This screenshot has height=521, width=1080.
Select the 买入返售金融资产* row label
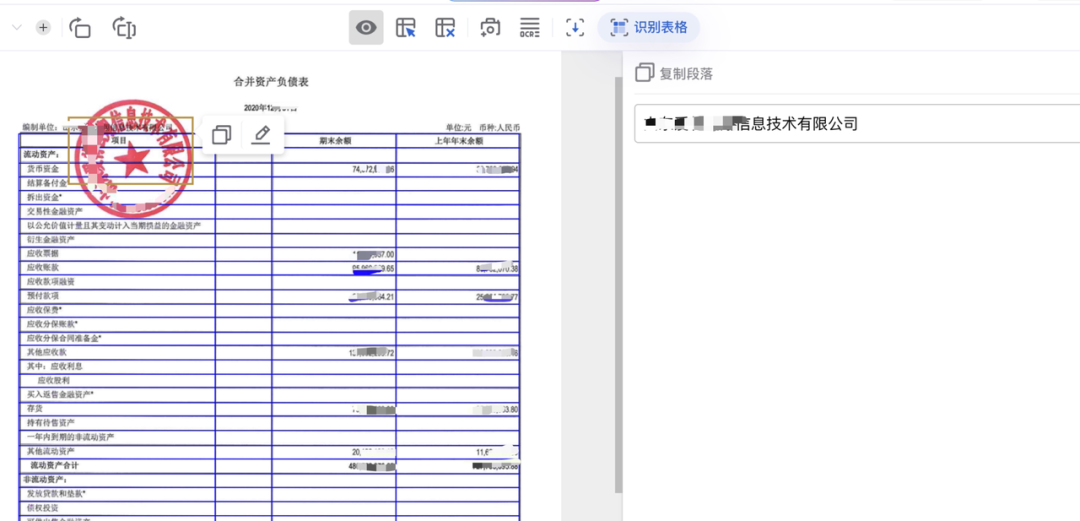pyautogui.click(x=60, y=394)
